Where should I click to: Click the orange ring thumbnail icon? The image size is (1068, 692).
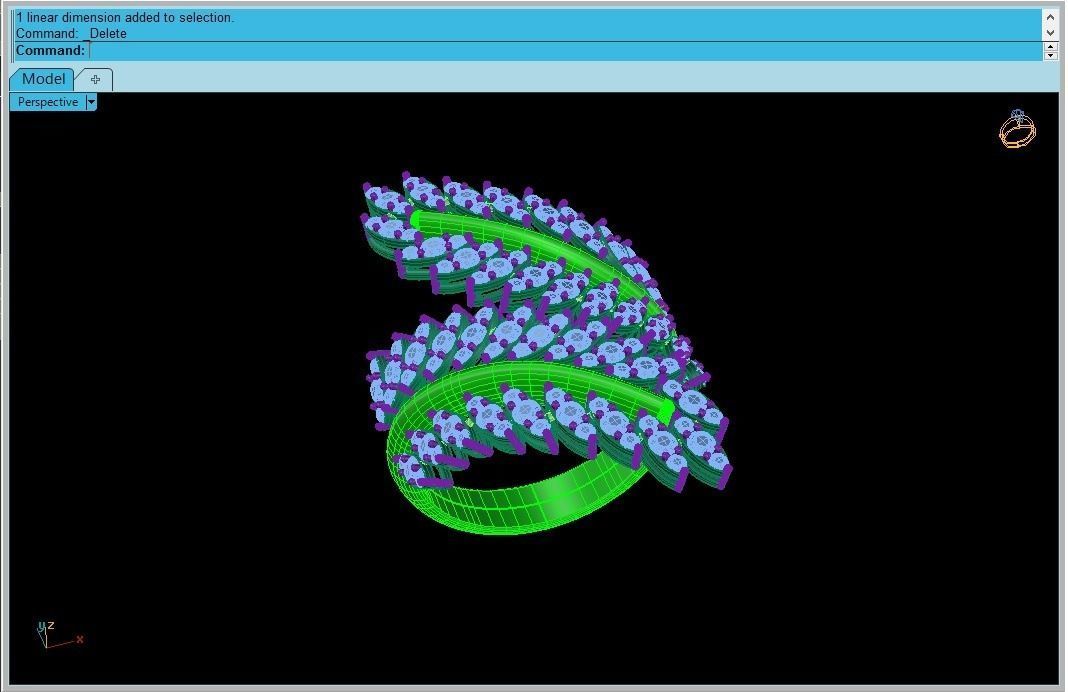pyautogui.click(x=1017, y=128)
